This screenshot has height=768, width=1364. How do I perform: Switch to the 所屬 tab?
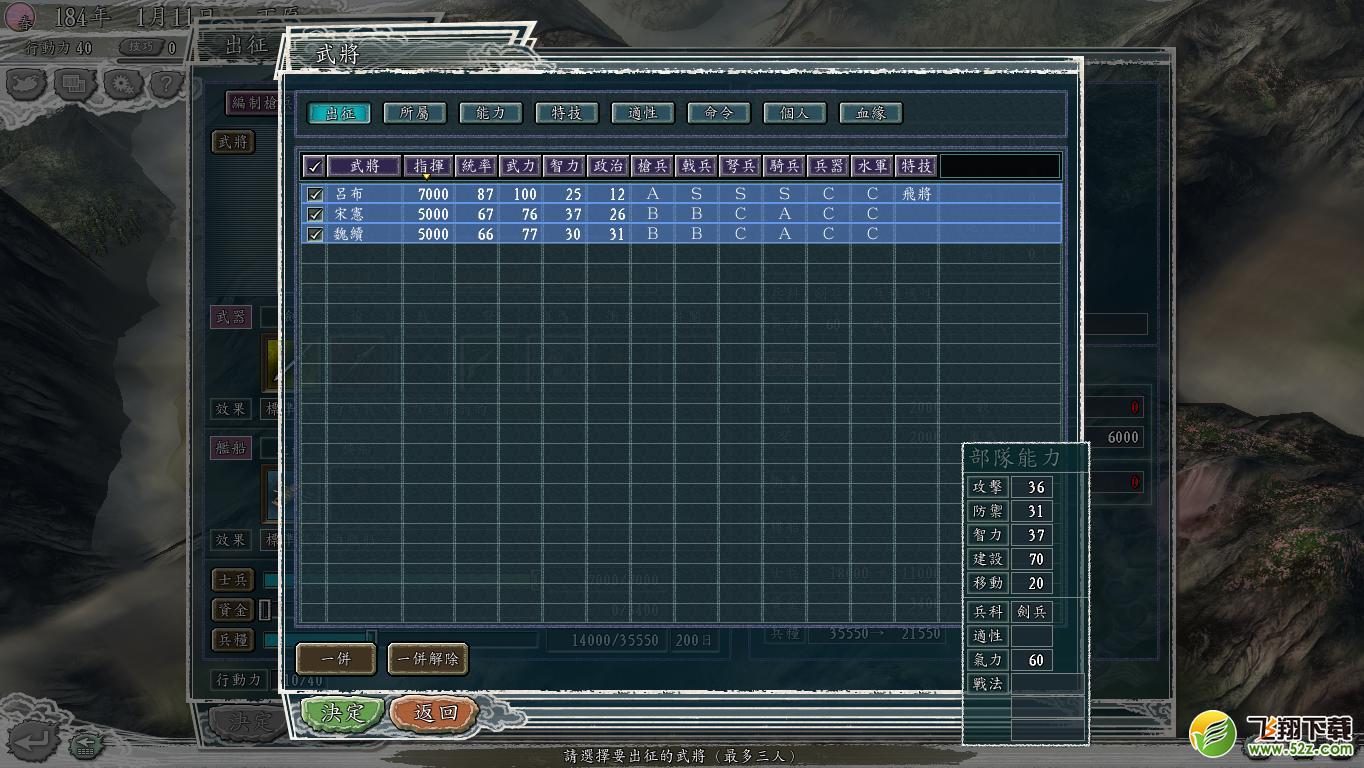(x=415, y=113)
